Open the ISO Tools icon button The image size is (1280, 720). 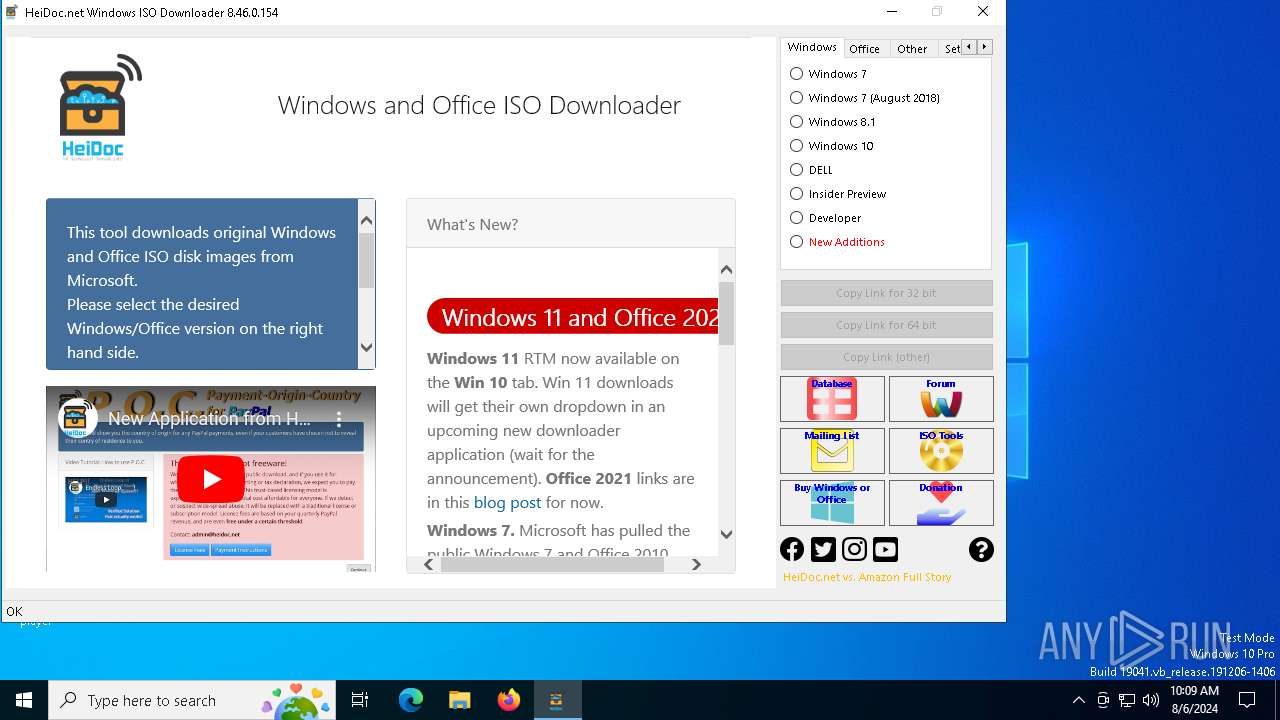[x=941, y=451]
